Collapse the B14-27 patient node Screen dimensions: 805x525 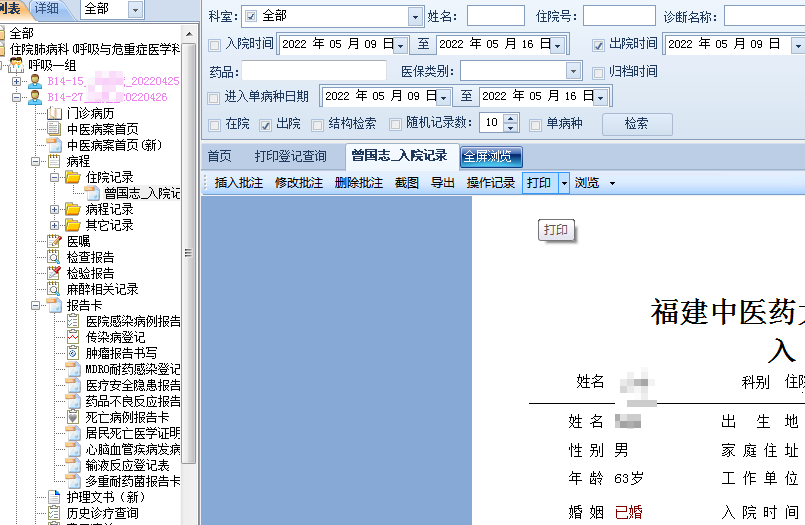click(16, 97)
